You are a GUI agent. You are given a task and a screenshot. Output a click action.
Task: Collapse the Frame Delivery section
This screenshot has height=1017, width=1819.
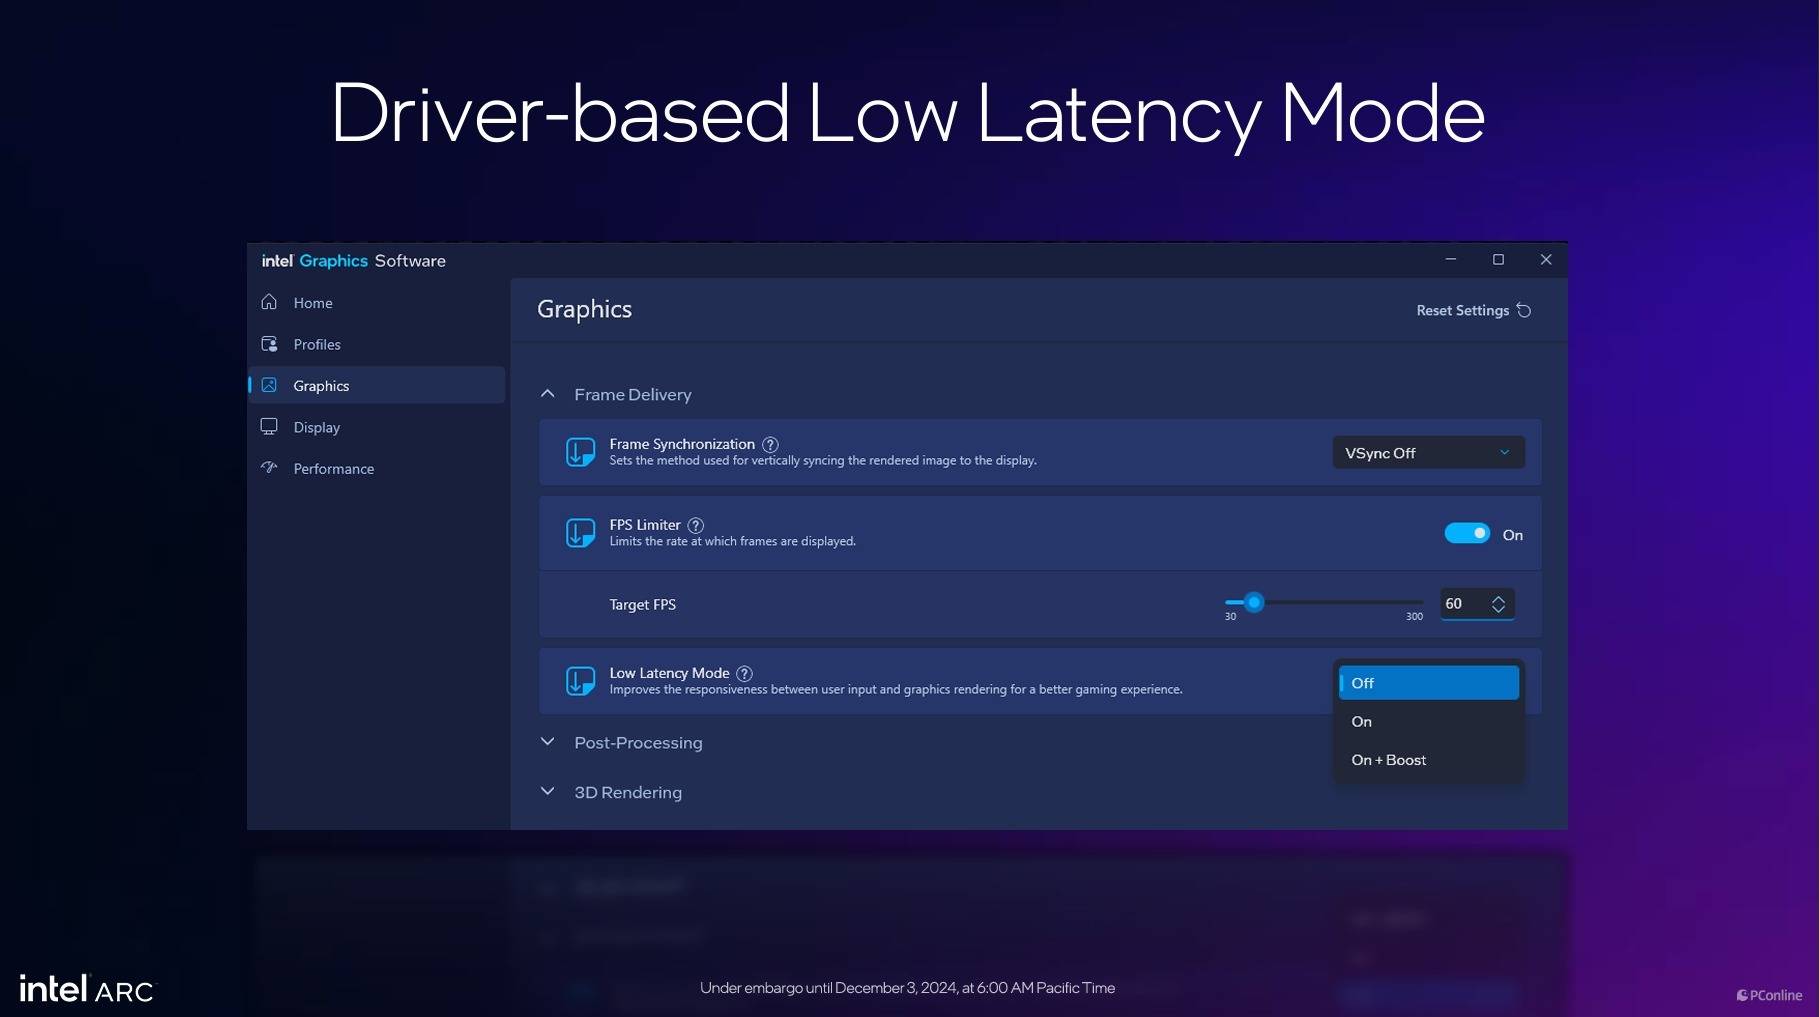pos(548,394)
